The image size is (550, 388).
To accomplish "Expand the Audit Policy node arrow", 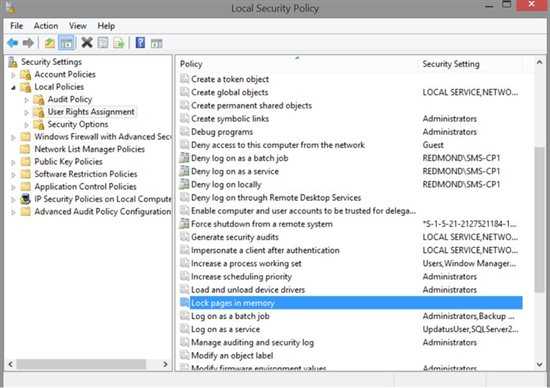I will coord(27,100).
